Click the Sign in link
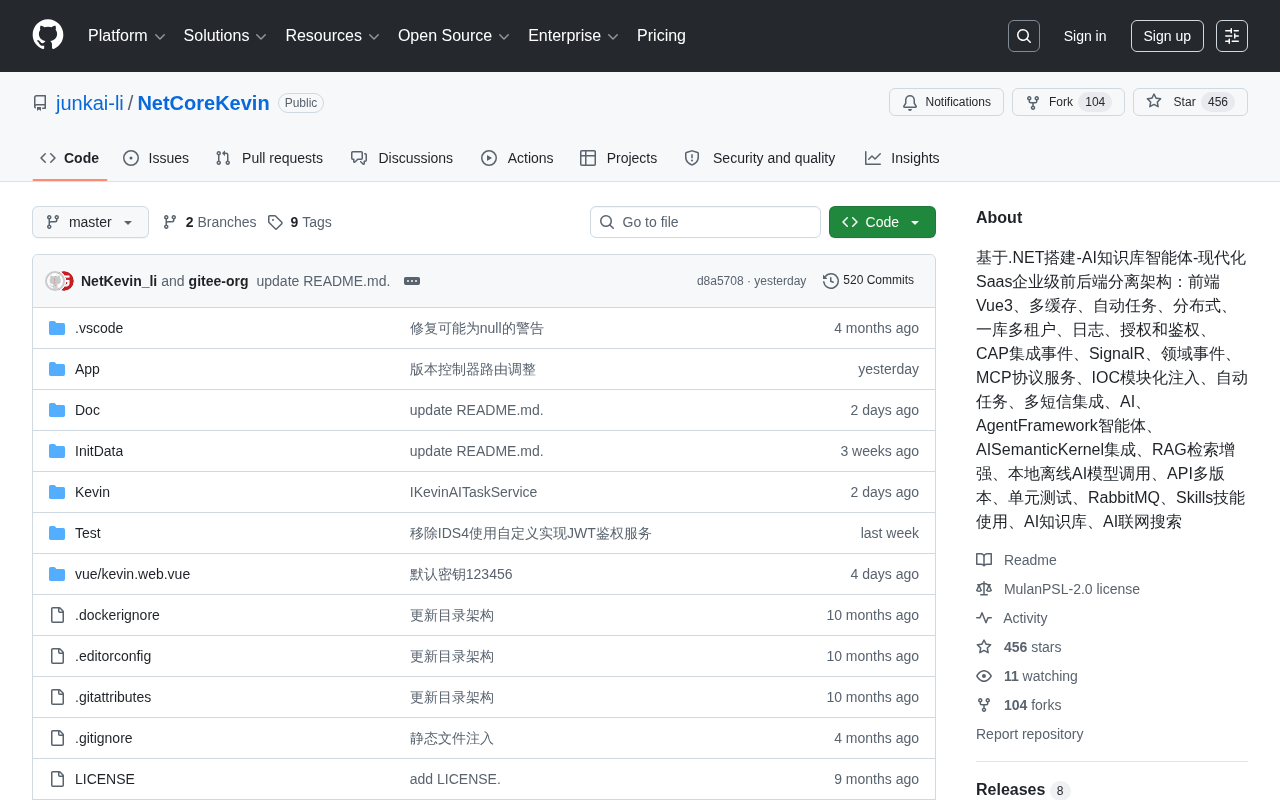 pyautogui.click(x=1085, y=36)
